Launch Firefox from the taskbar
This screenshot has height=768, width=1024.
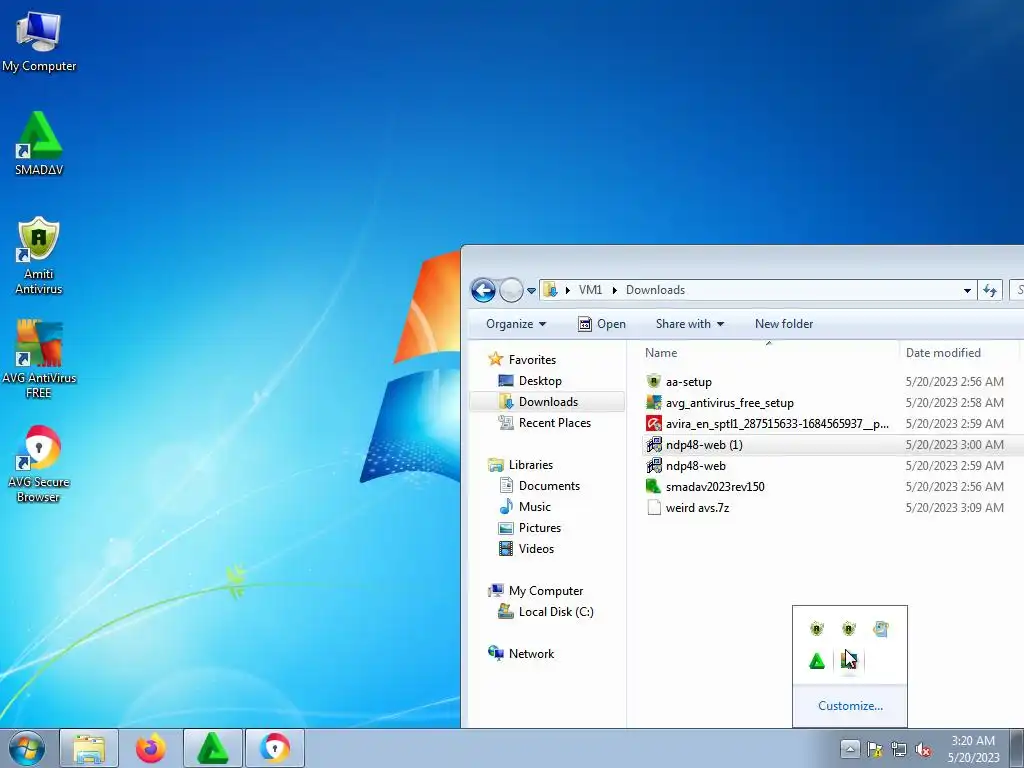(151, 748)
